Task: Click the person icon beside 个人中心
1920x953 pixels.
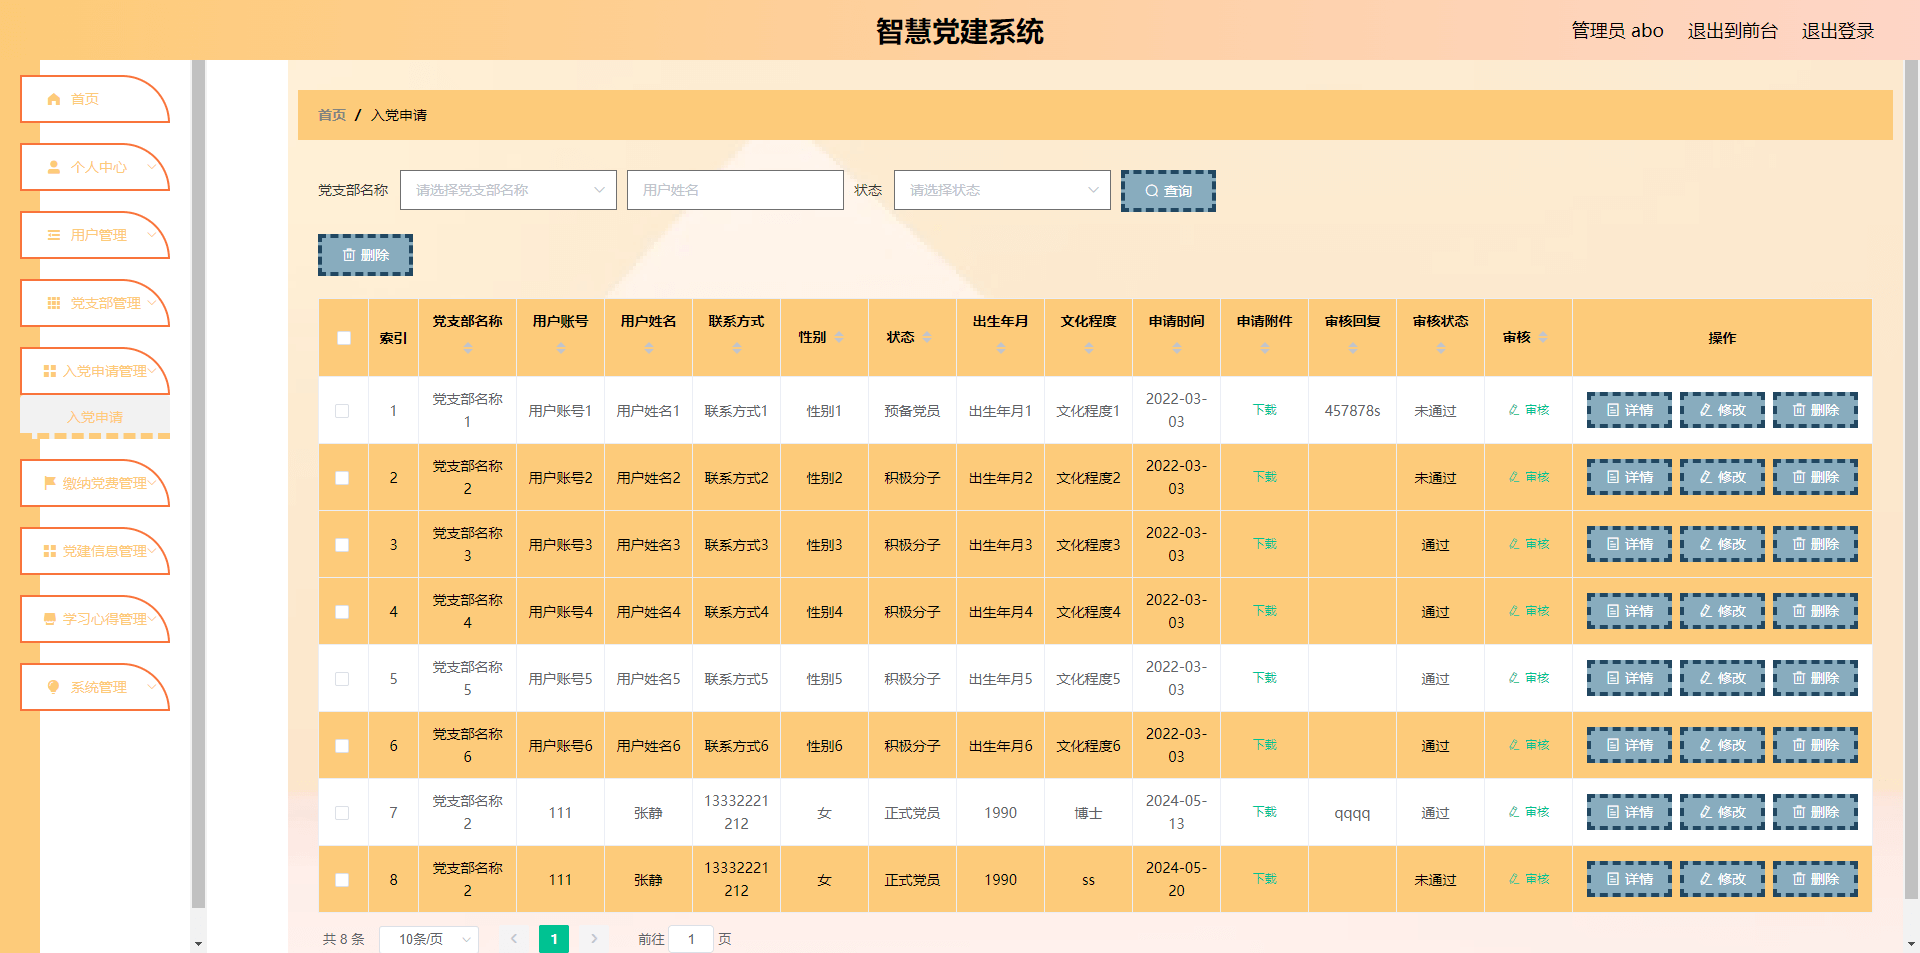Action: tap(54, 167)
